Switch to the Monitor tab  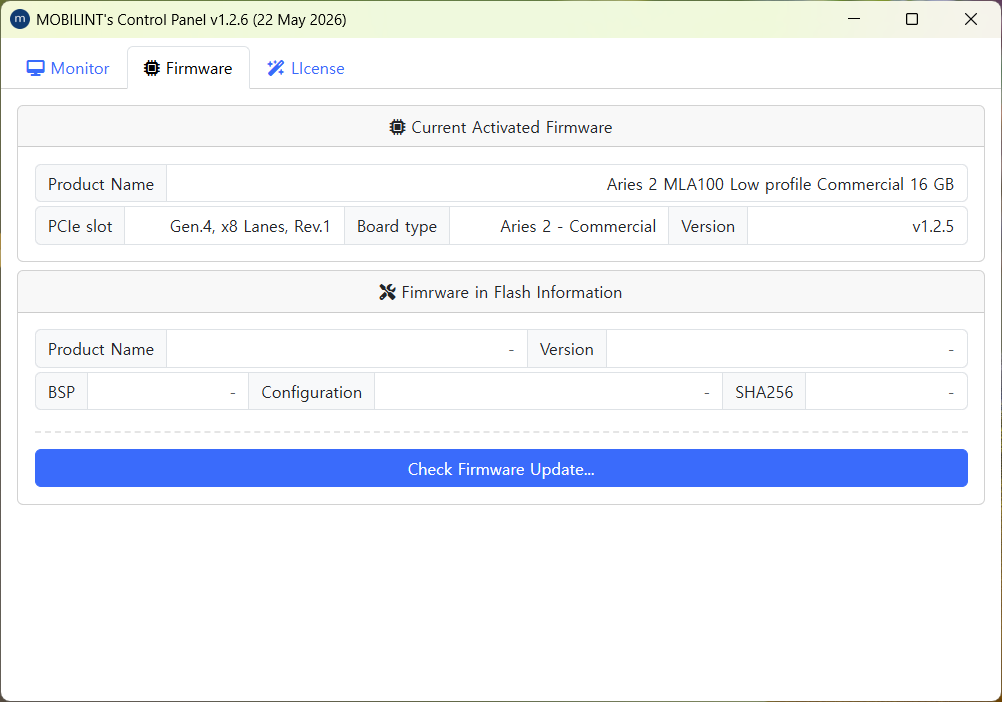coord(68,68)
